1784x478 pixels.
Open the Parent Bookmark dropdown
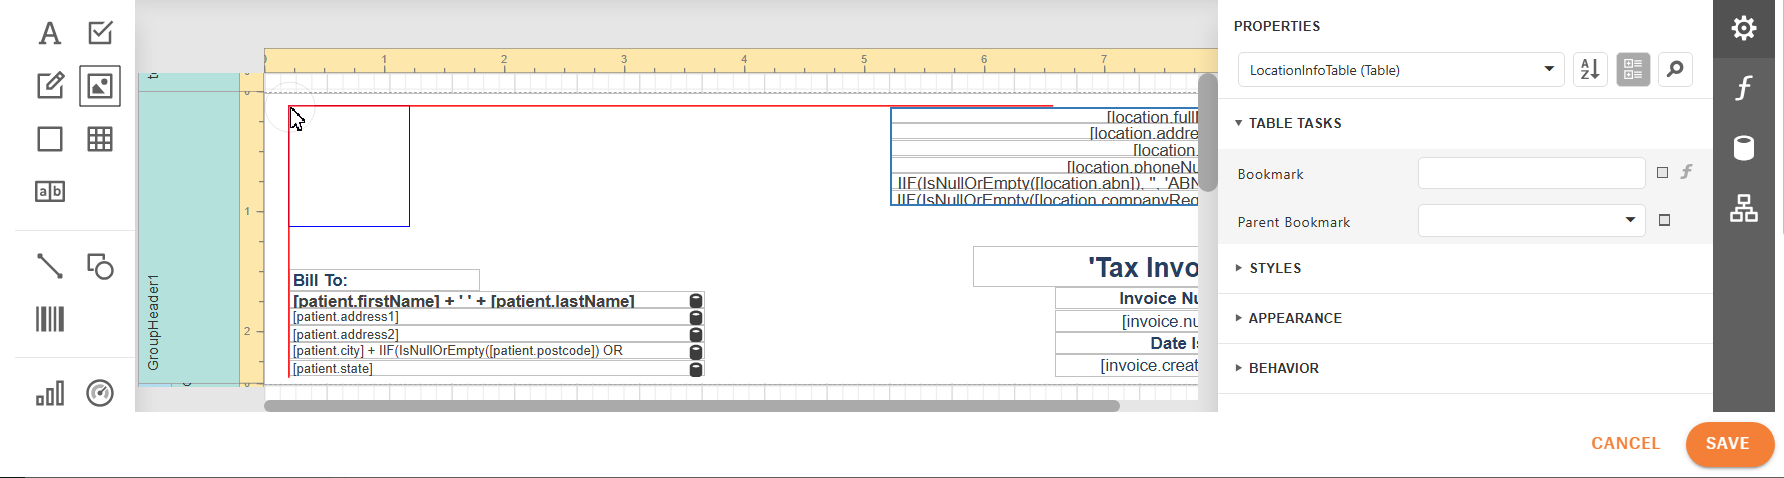pyautogui.click(x=1629, y=220)
